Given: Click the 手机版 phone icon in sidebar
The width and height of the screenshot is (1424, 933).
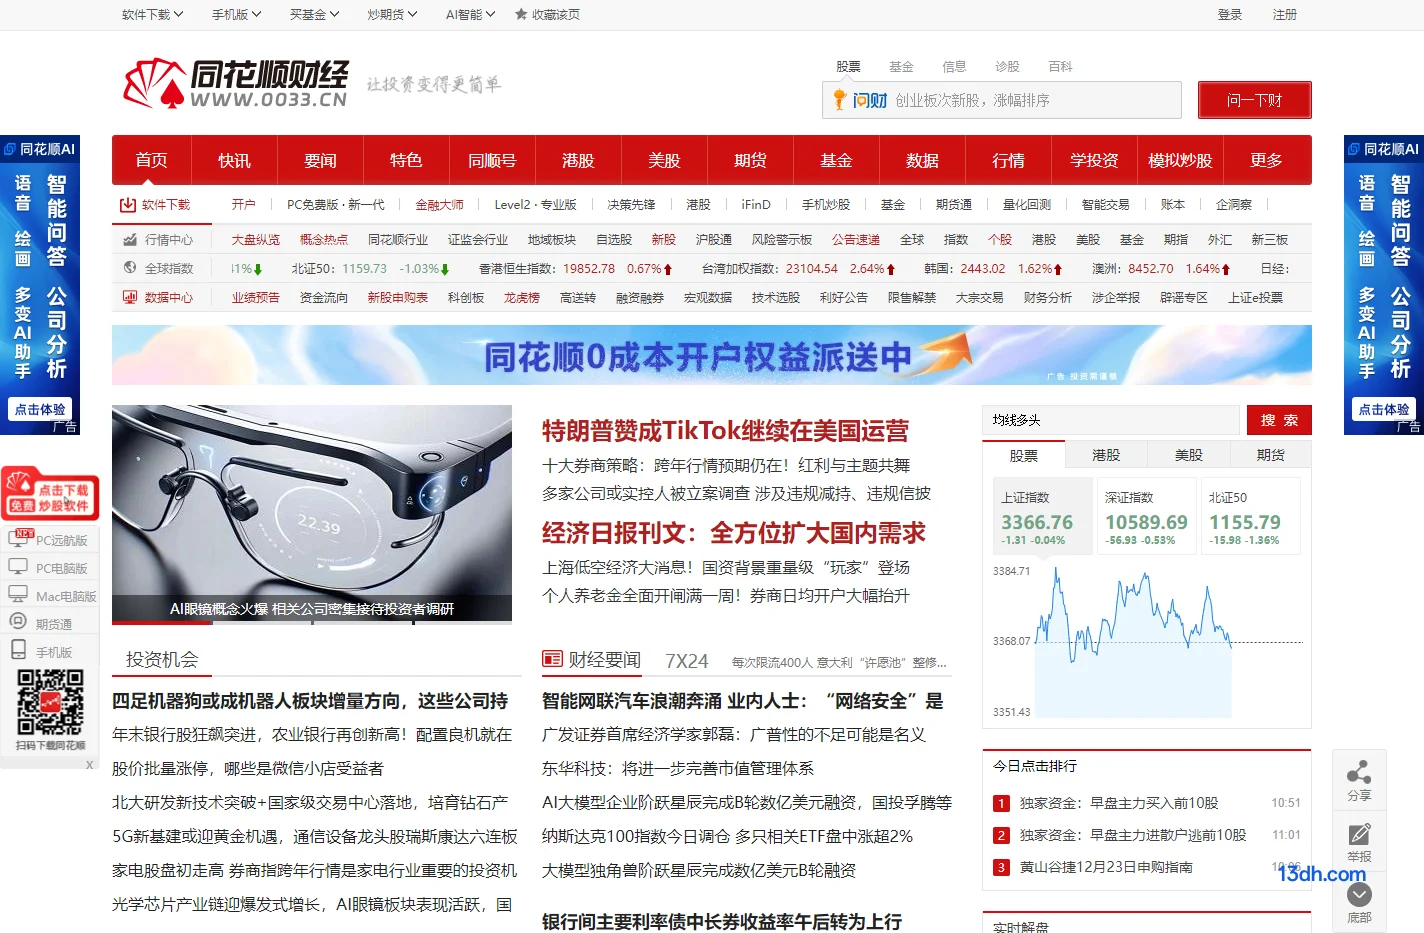Looking at the screenshot, I should (18, 650).
